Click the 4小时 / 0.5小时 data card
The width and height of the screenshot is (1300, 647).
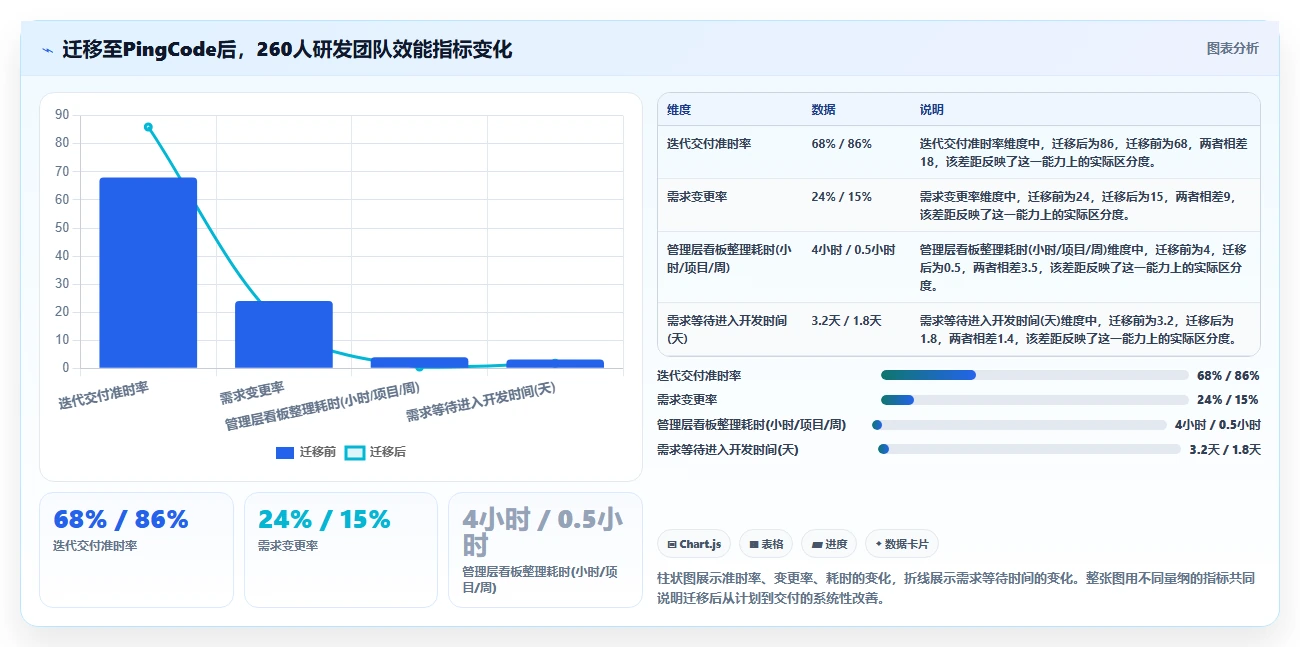pos(545,549)
